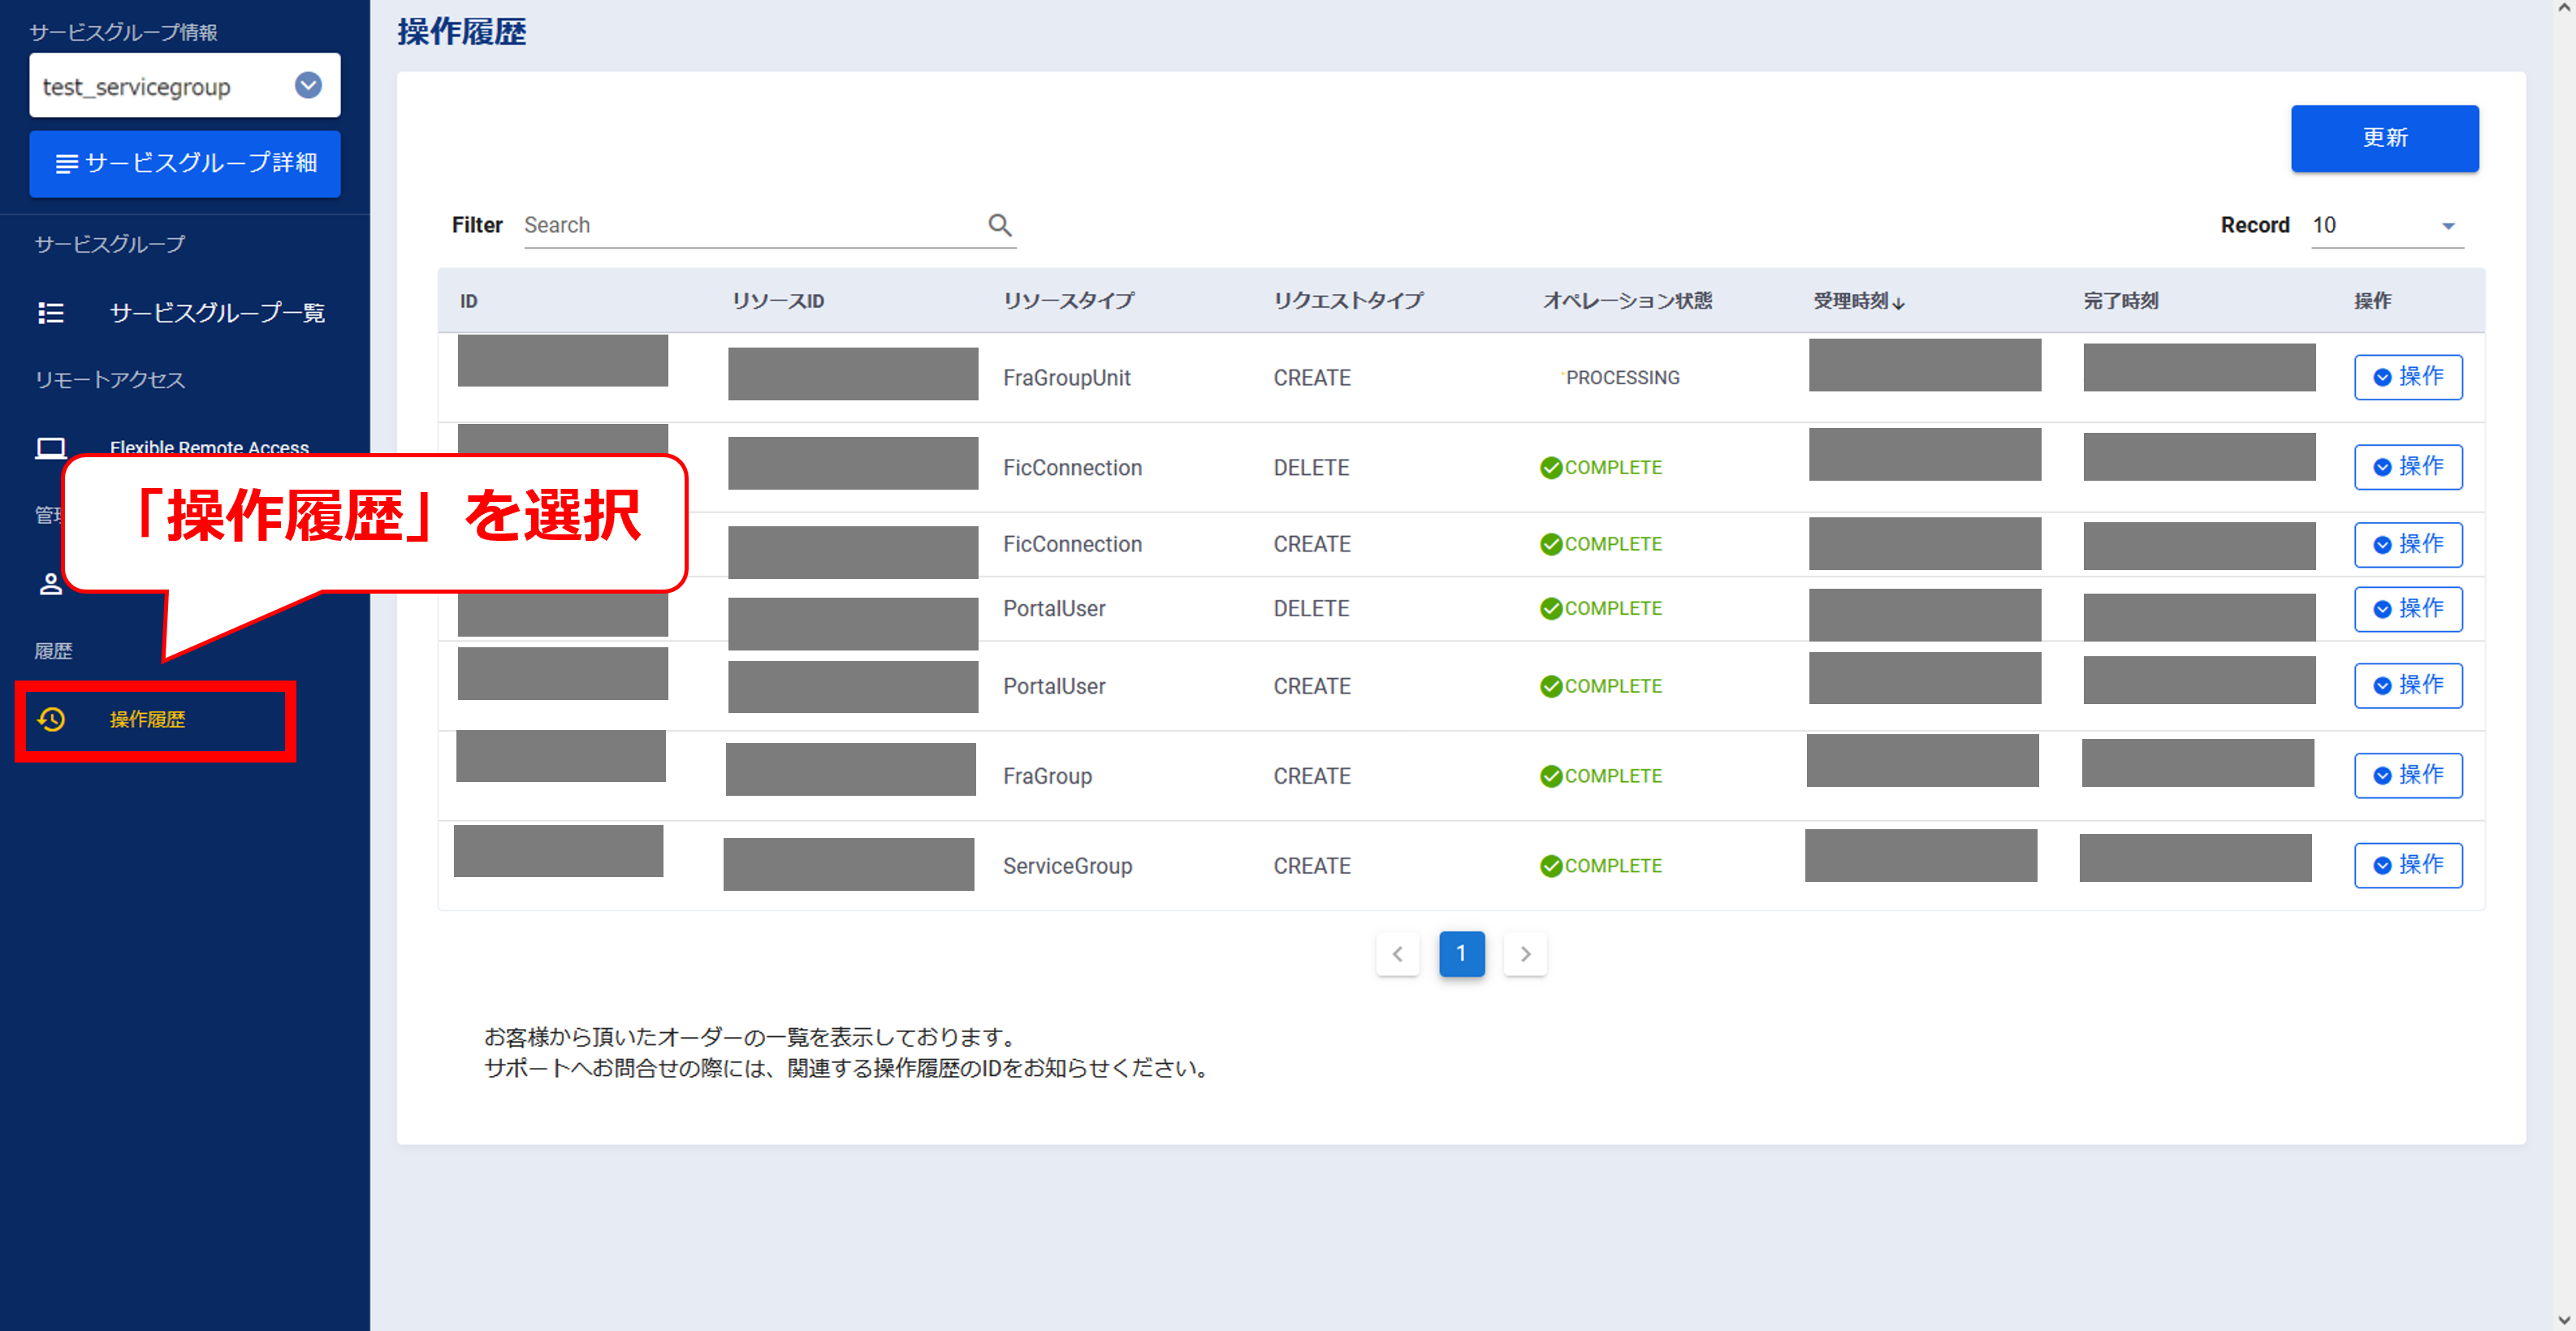Image resolution: width=2576 pixels, height=1331 pixels.
Task: Click the list icon for サービスグループ一覧
Action: (x=51, y=313)
